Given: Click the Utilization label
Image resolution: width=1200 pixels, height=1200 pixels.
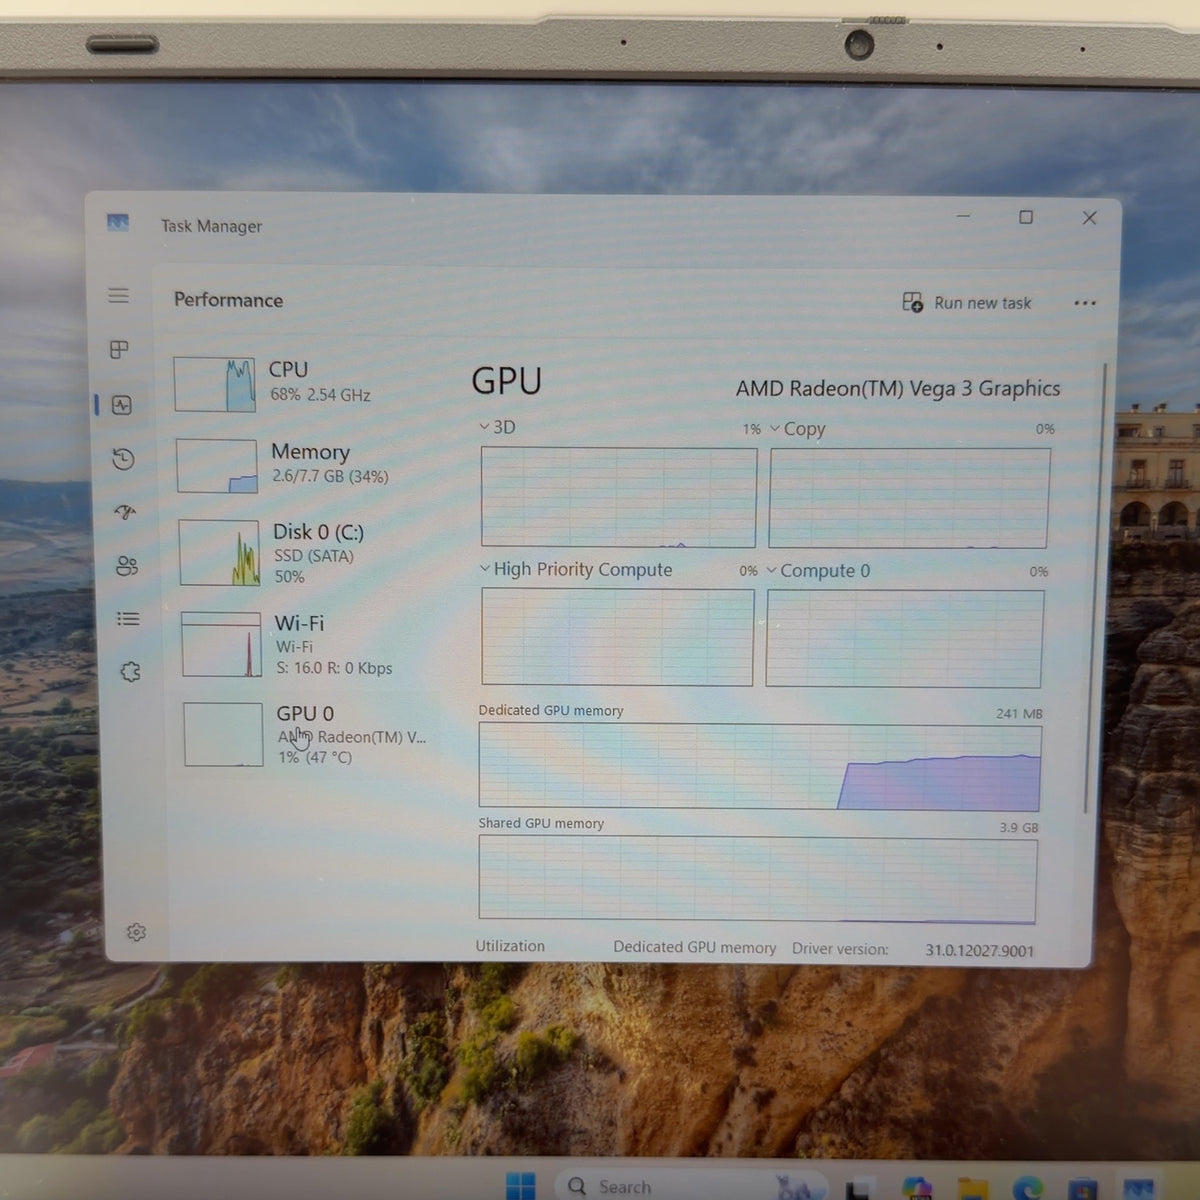Looking at the screenshot, I should 510,946.
